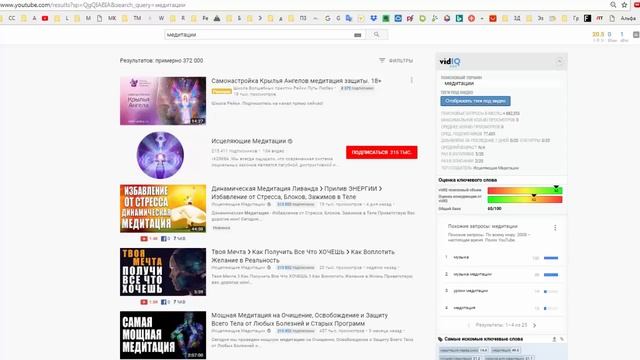Select similar query row 2 музыка медитации

pyautogui.click(x=502, y=274)
